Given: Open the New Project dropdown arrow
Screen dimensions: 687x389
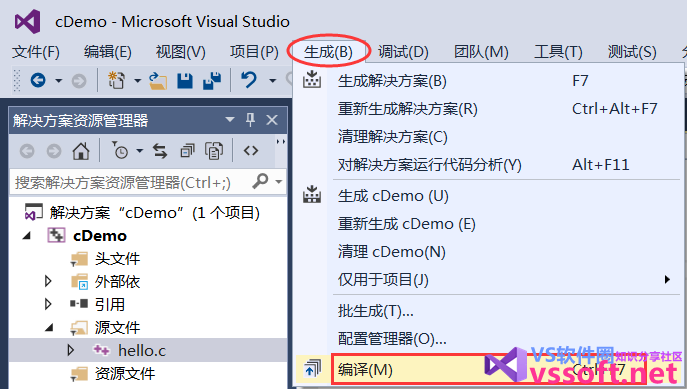Looking at the screenshot, I should [x=137, y=81].
